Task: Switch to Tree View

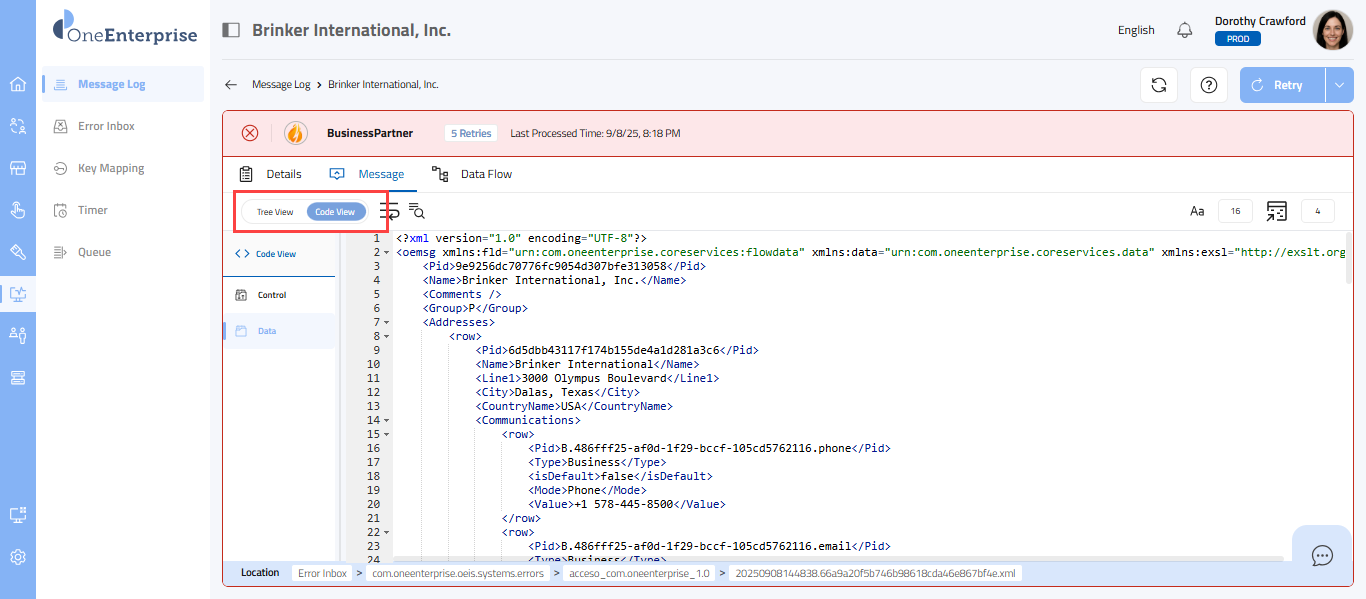Action: [x=275, y=212]
